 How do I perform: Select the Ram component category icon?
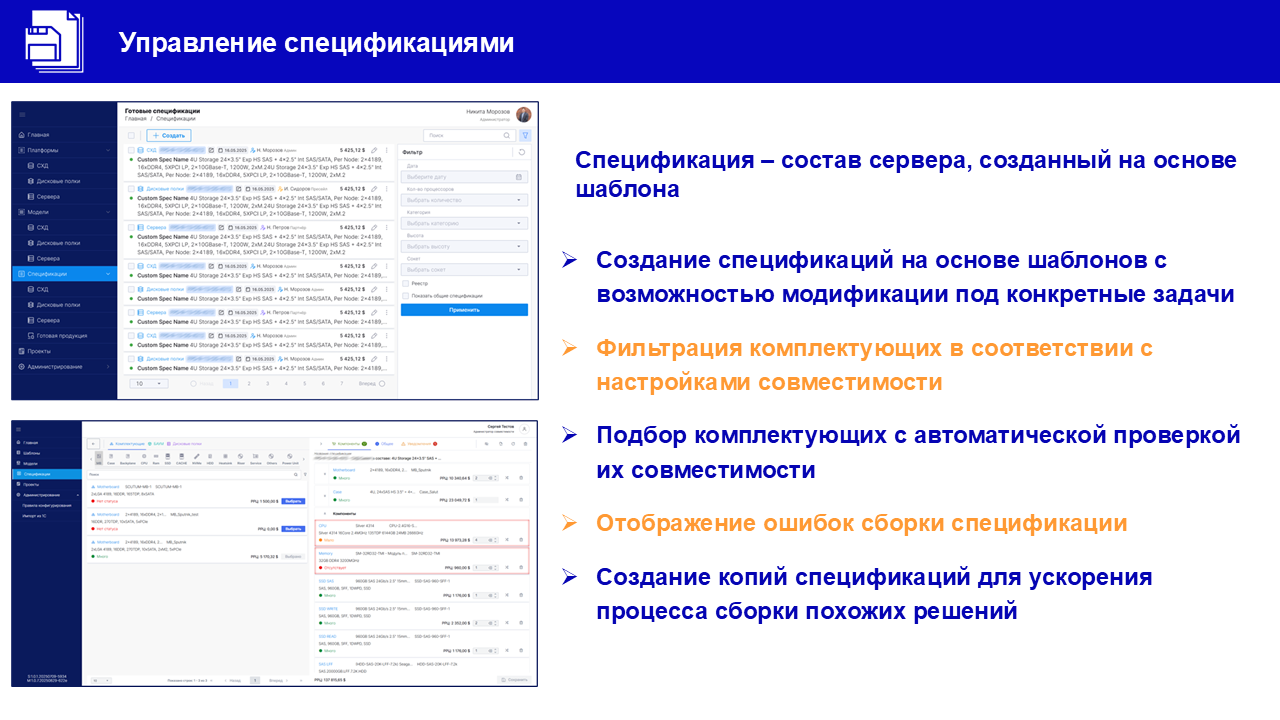click(156, 460)
